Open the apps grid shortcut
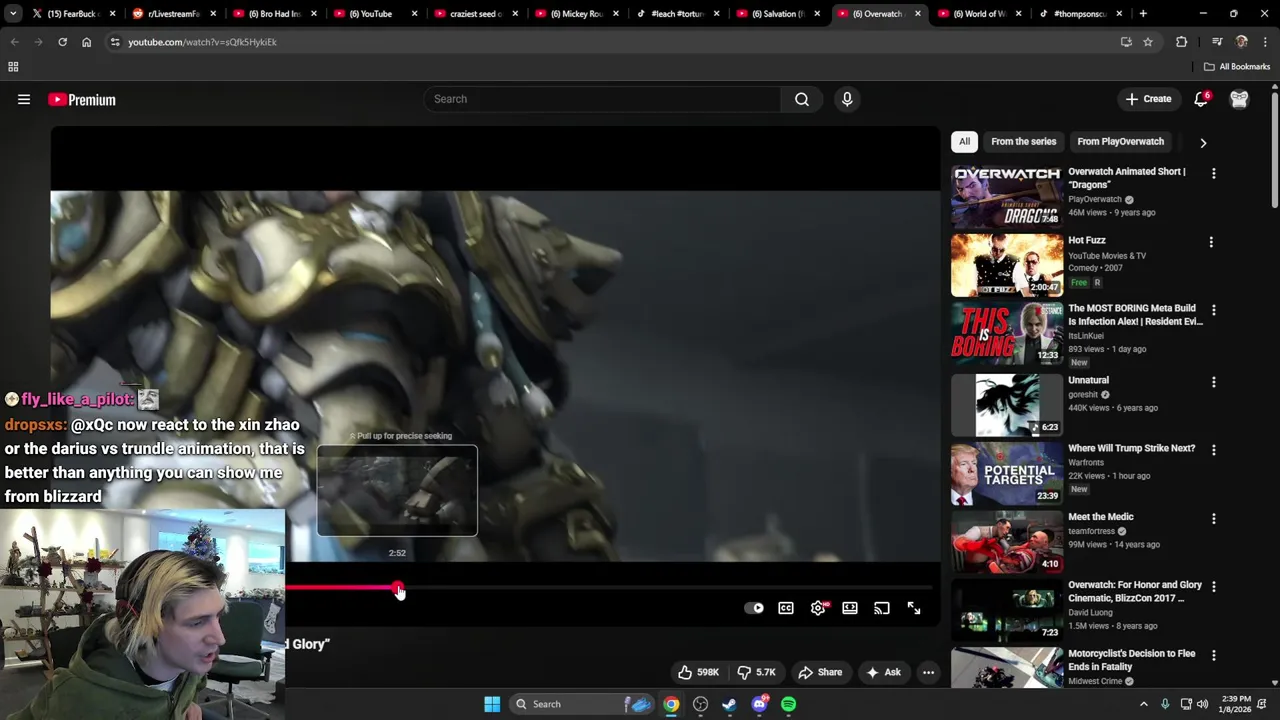The image size is (1280, 720). [x=13, y=67]
